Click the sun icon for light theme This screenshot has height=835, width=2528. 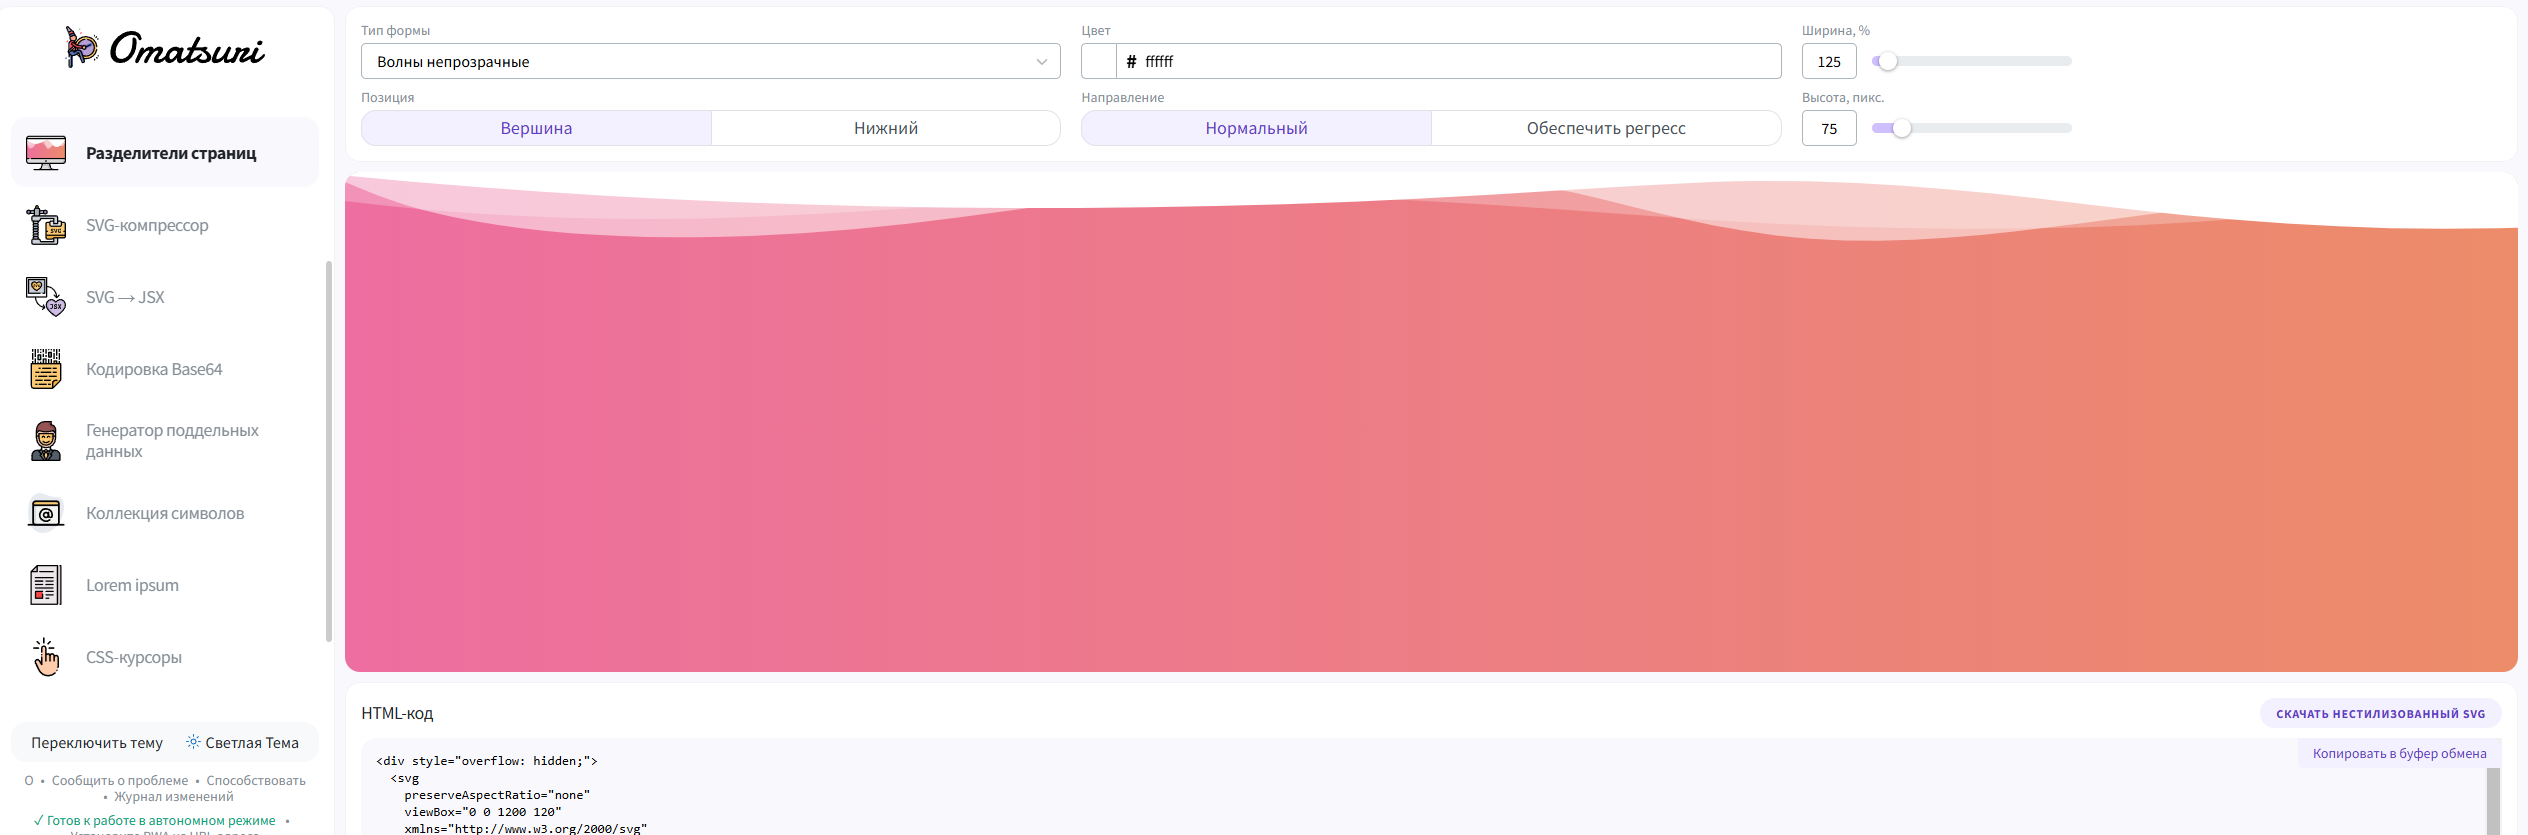click(193, 742)
